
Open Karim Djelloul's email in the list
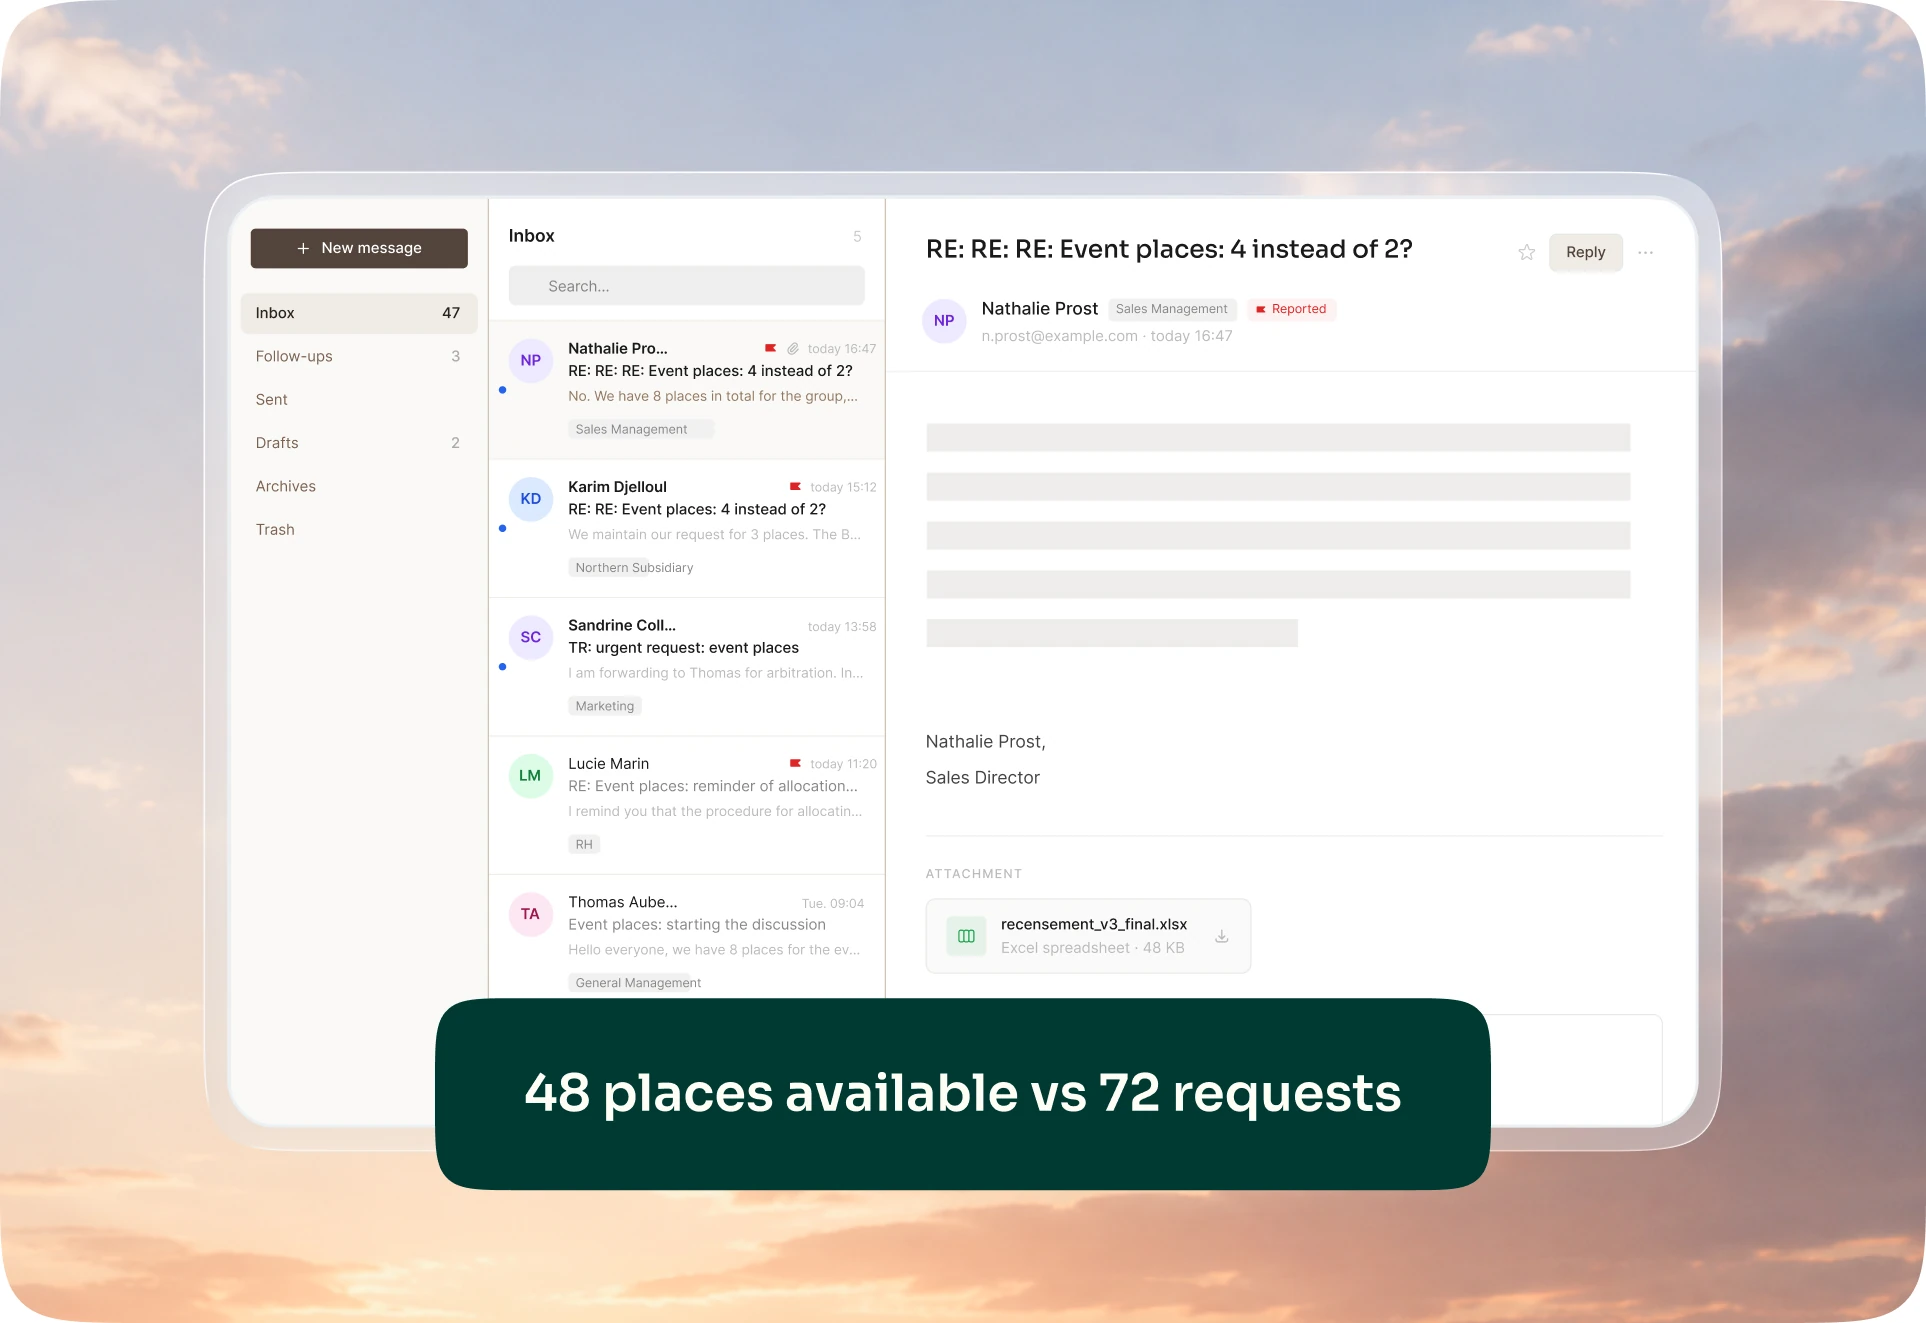687,528
